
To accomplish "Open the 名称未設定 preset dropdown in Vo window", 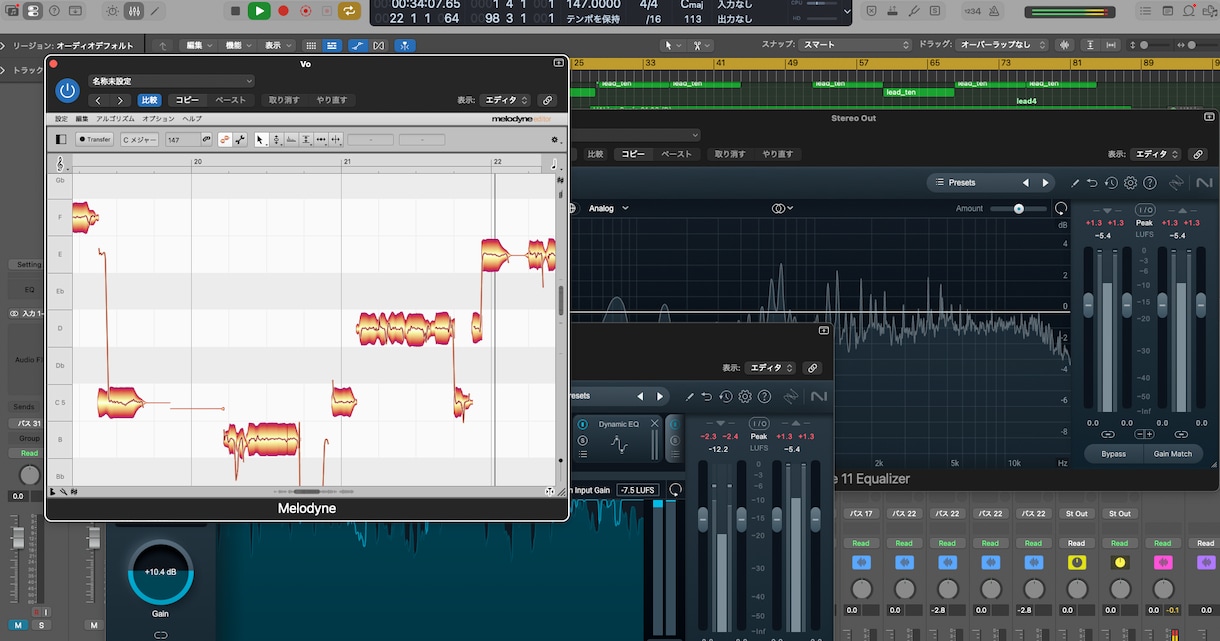I will [171, 81].
